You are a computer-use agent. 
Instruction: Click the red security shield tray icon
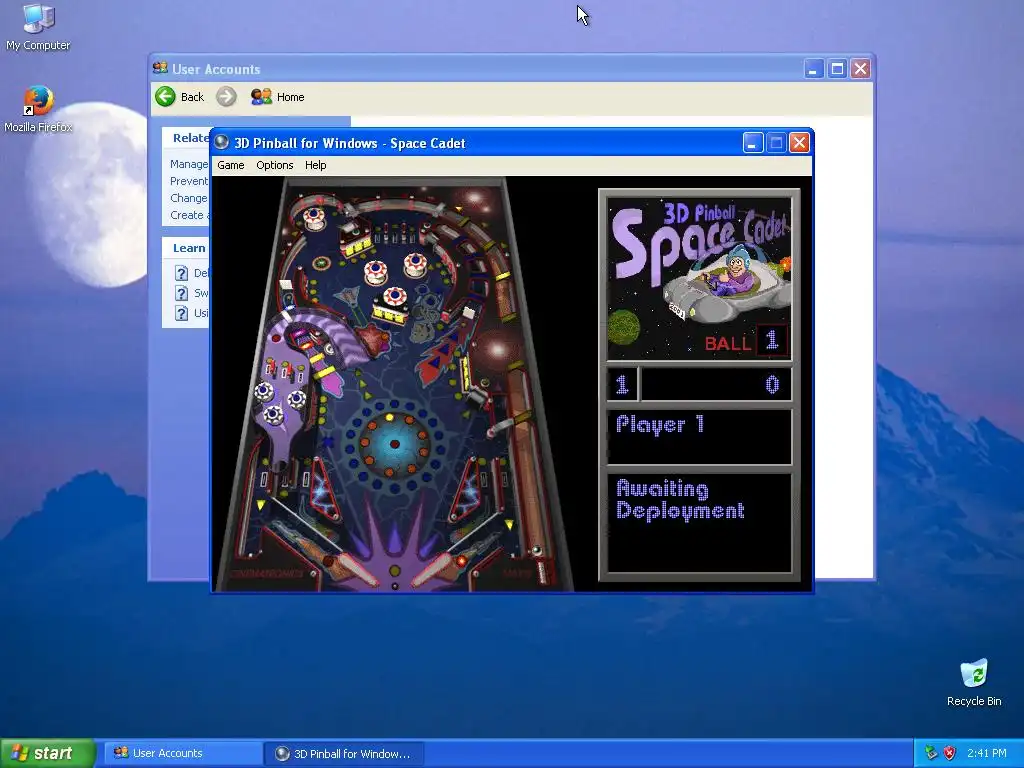[x=950, y=753]
